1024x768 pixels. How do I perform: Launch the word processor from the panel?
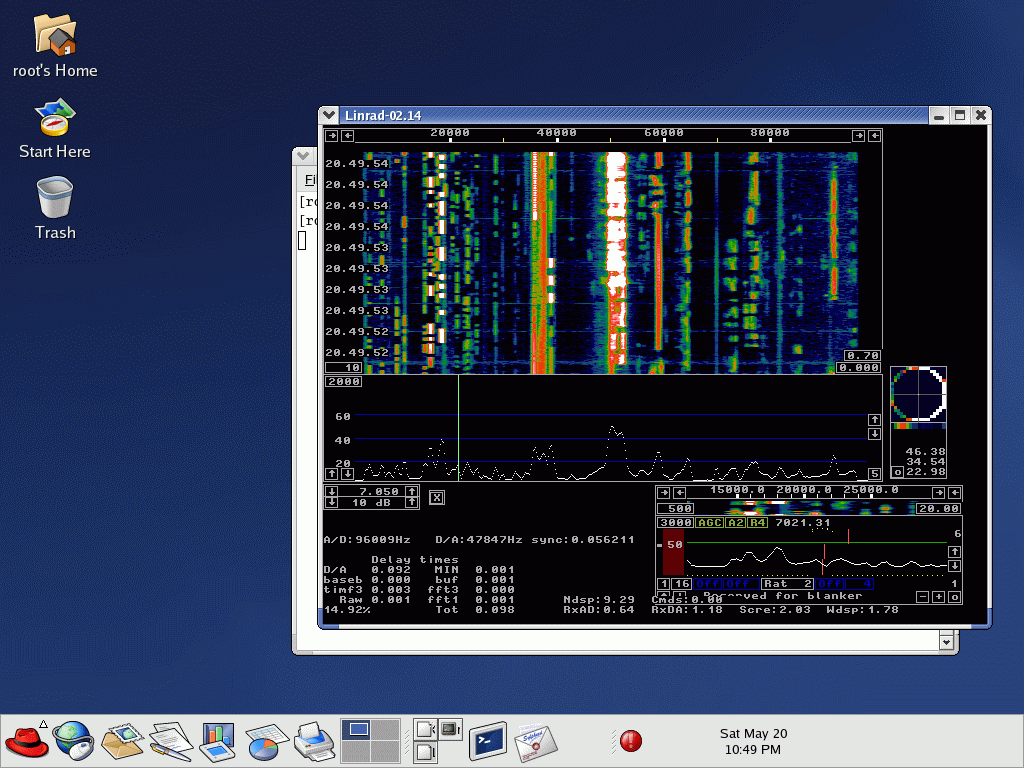[x=171, y=741]
